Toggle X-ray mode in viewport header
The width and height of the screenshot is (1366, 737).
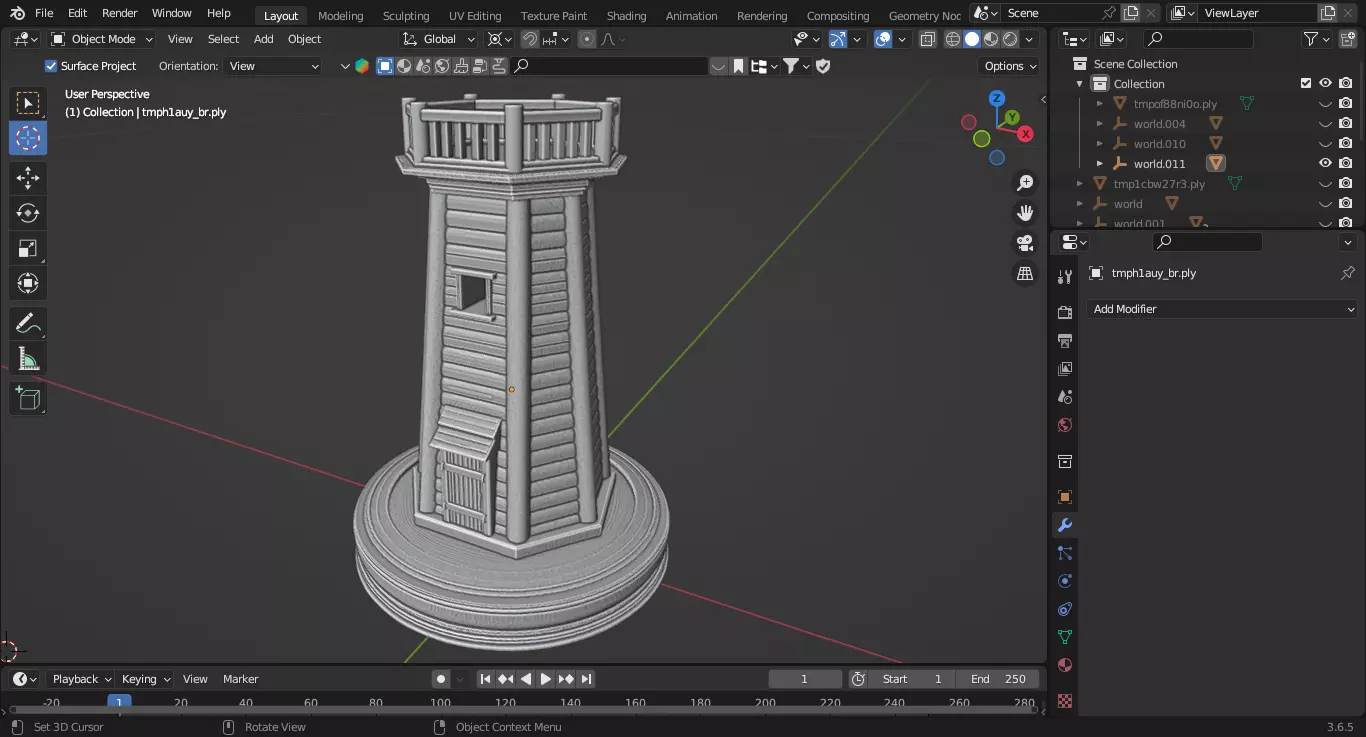(x=928, y=39)
